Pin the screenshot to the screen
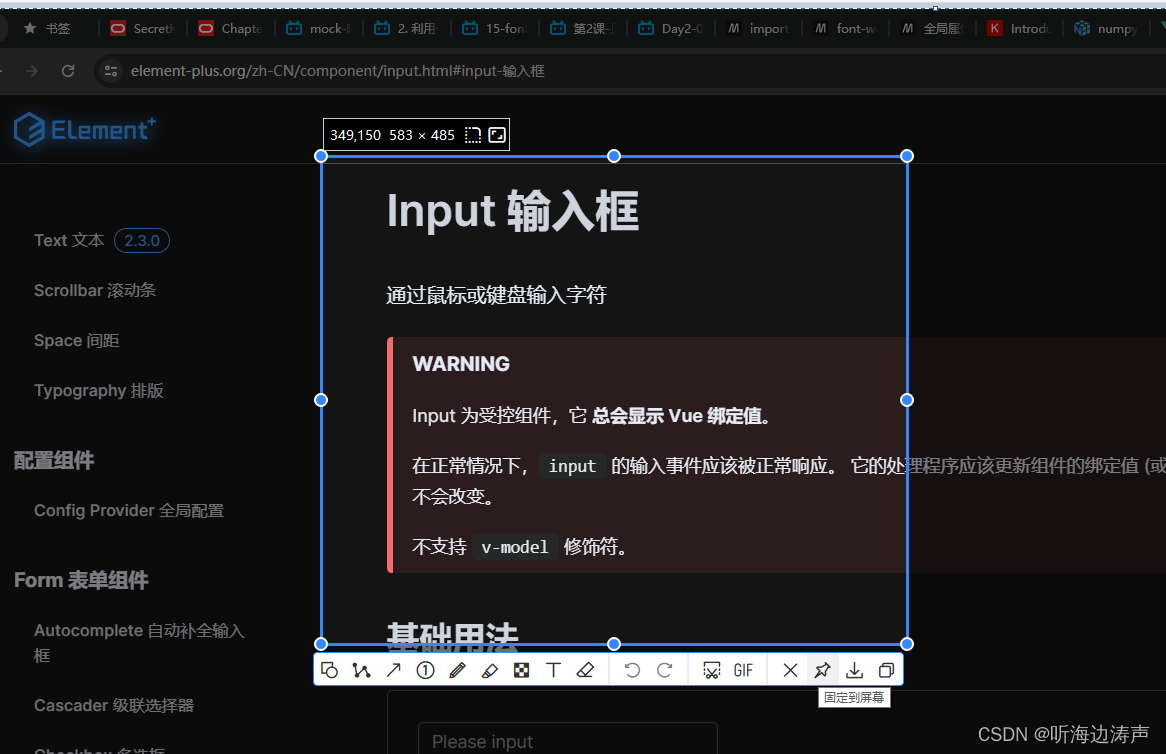 822,670
